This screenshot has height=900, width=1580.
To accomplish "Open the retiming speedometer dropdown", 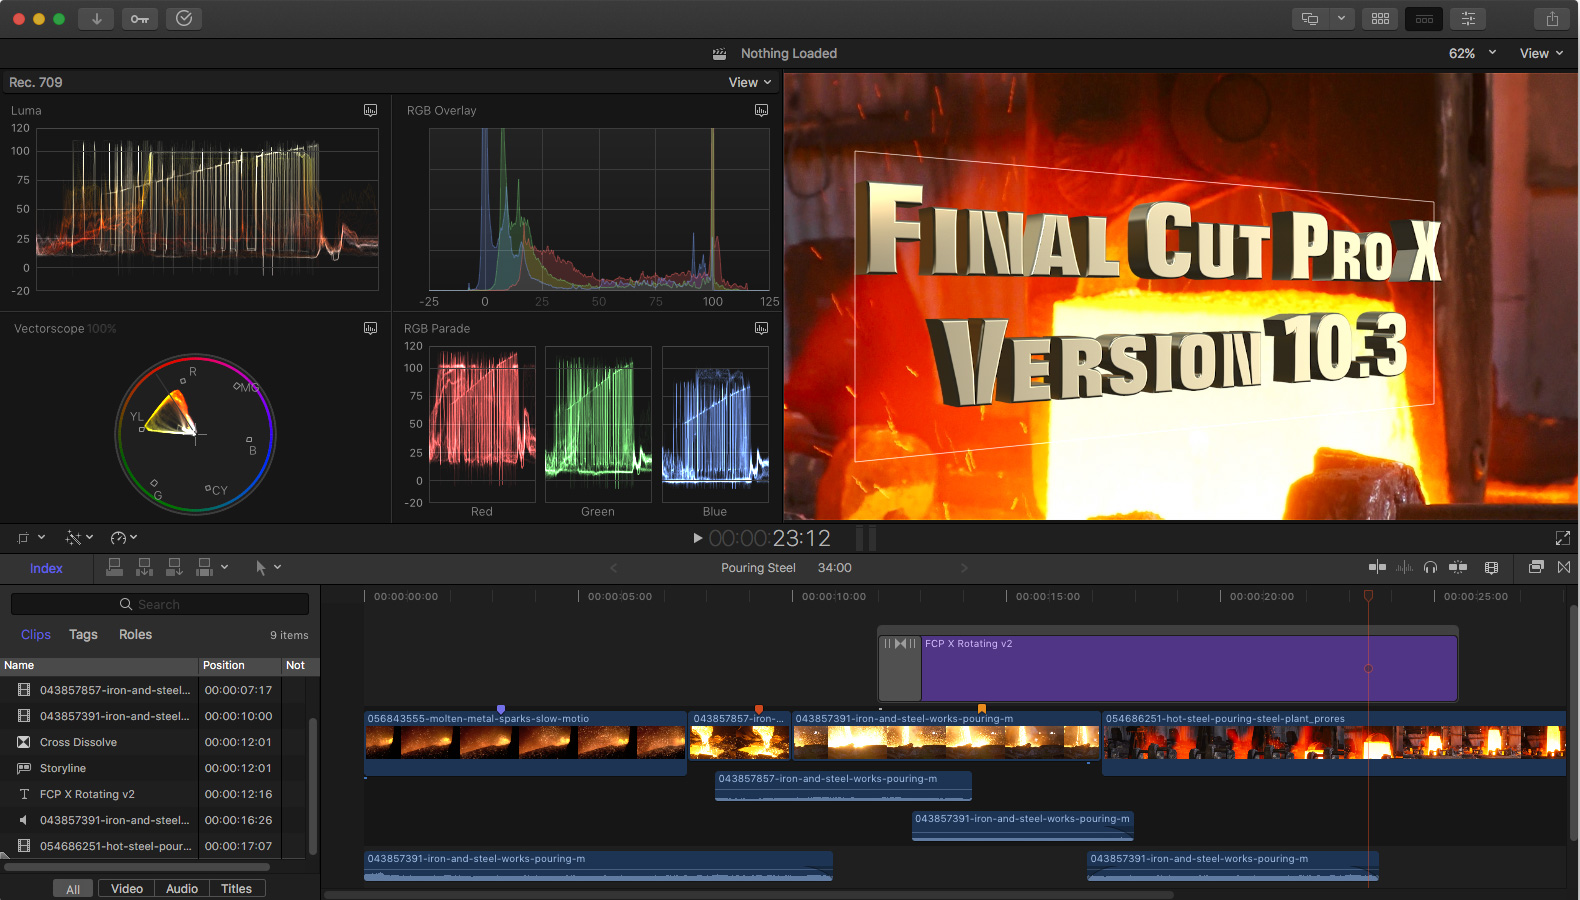I will [124, 537].
